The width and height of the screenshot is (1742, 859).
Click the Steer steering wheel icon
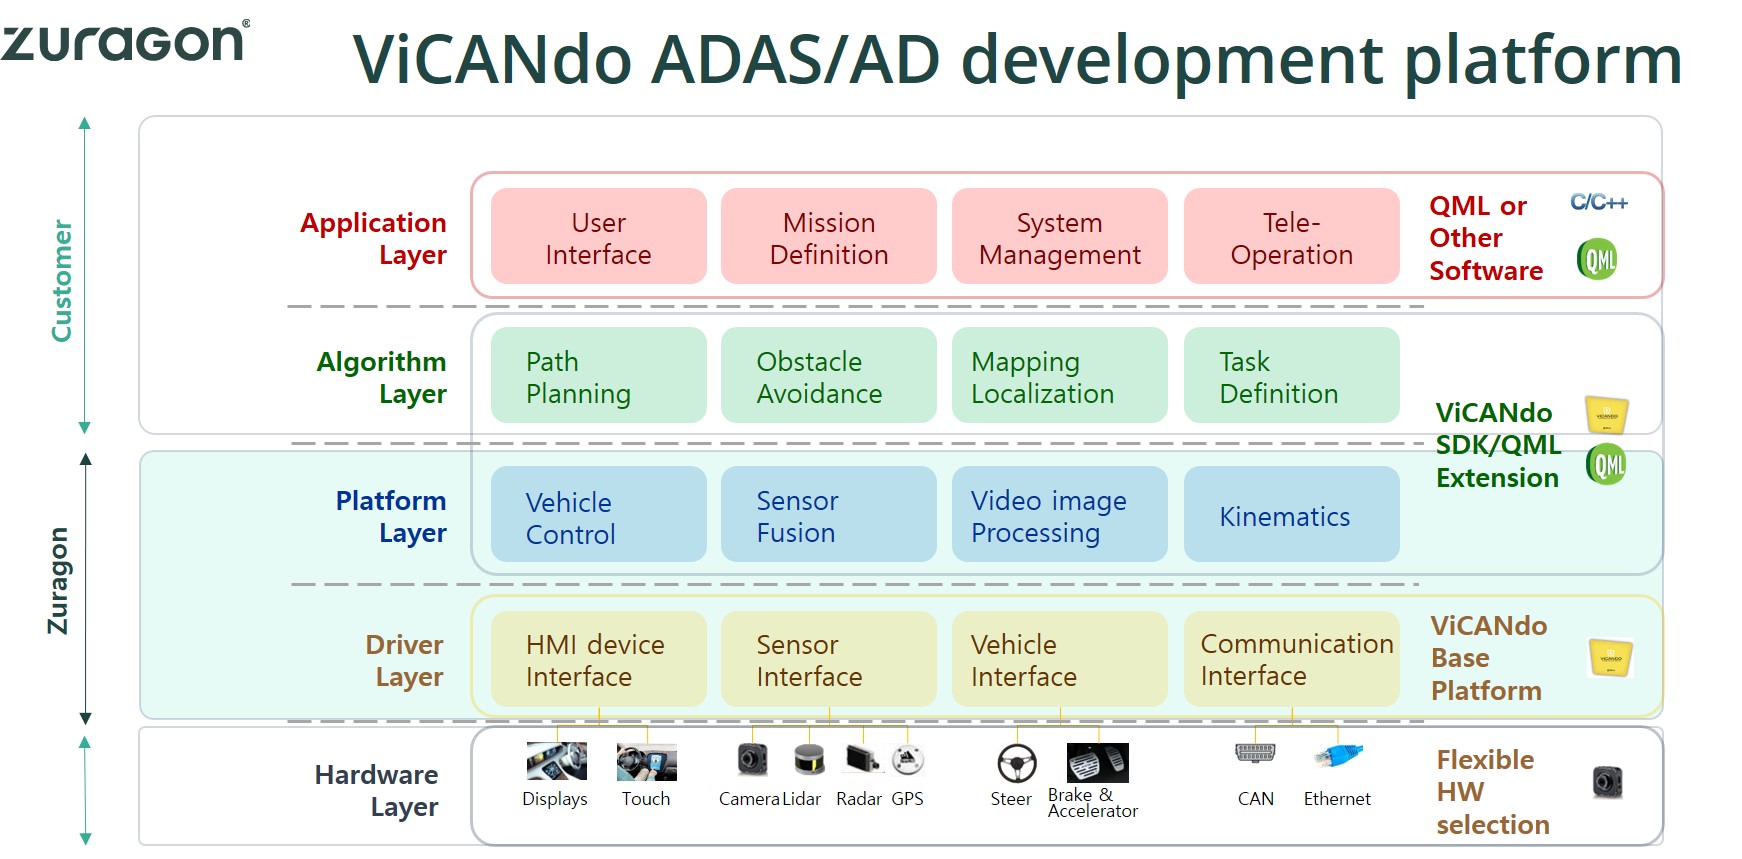pos(1017,764)
